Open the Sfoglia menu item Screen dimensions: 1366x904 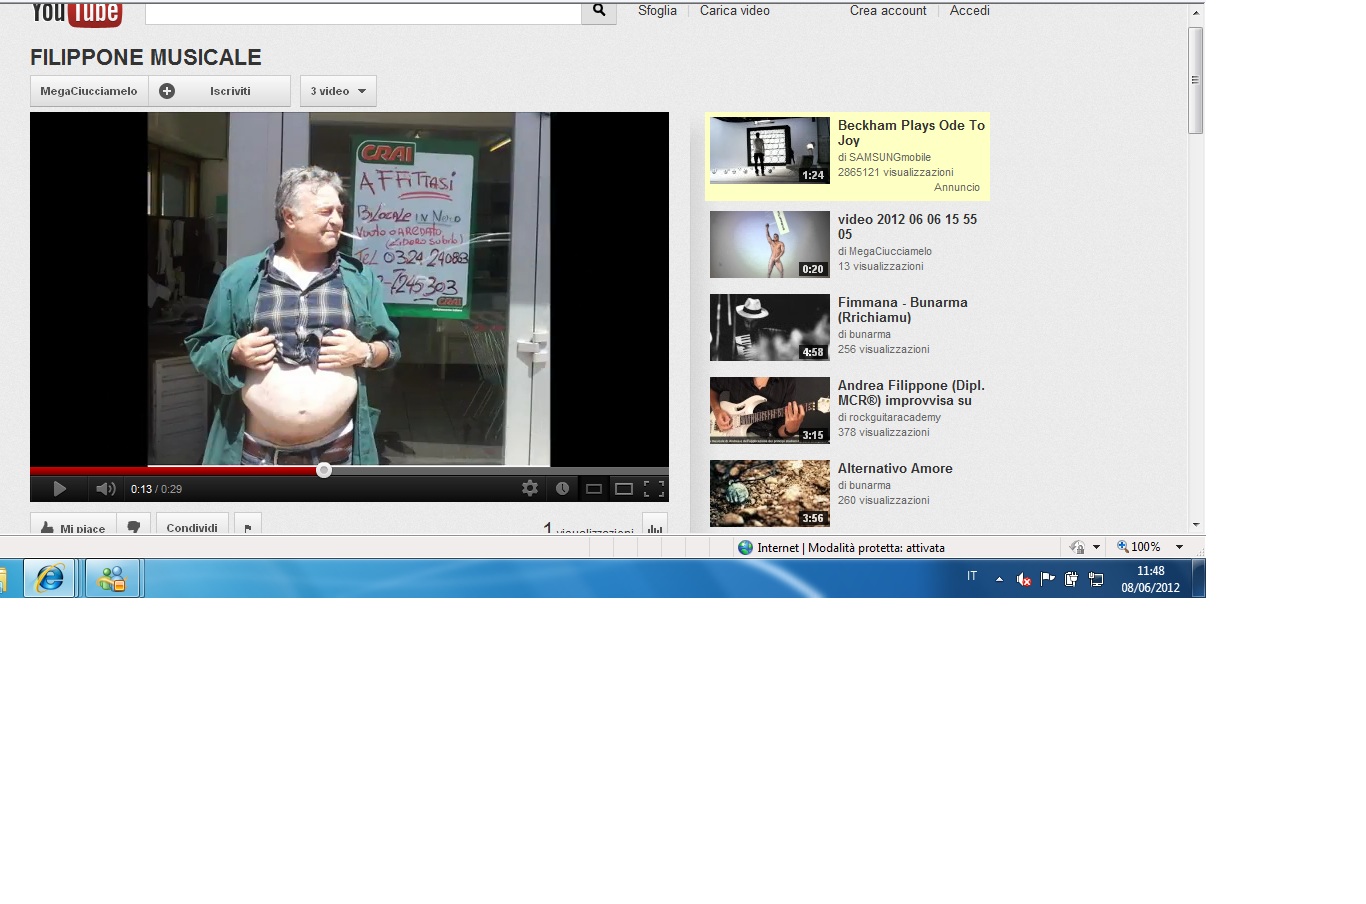click(657, 11)
